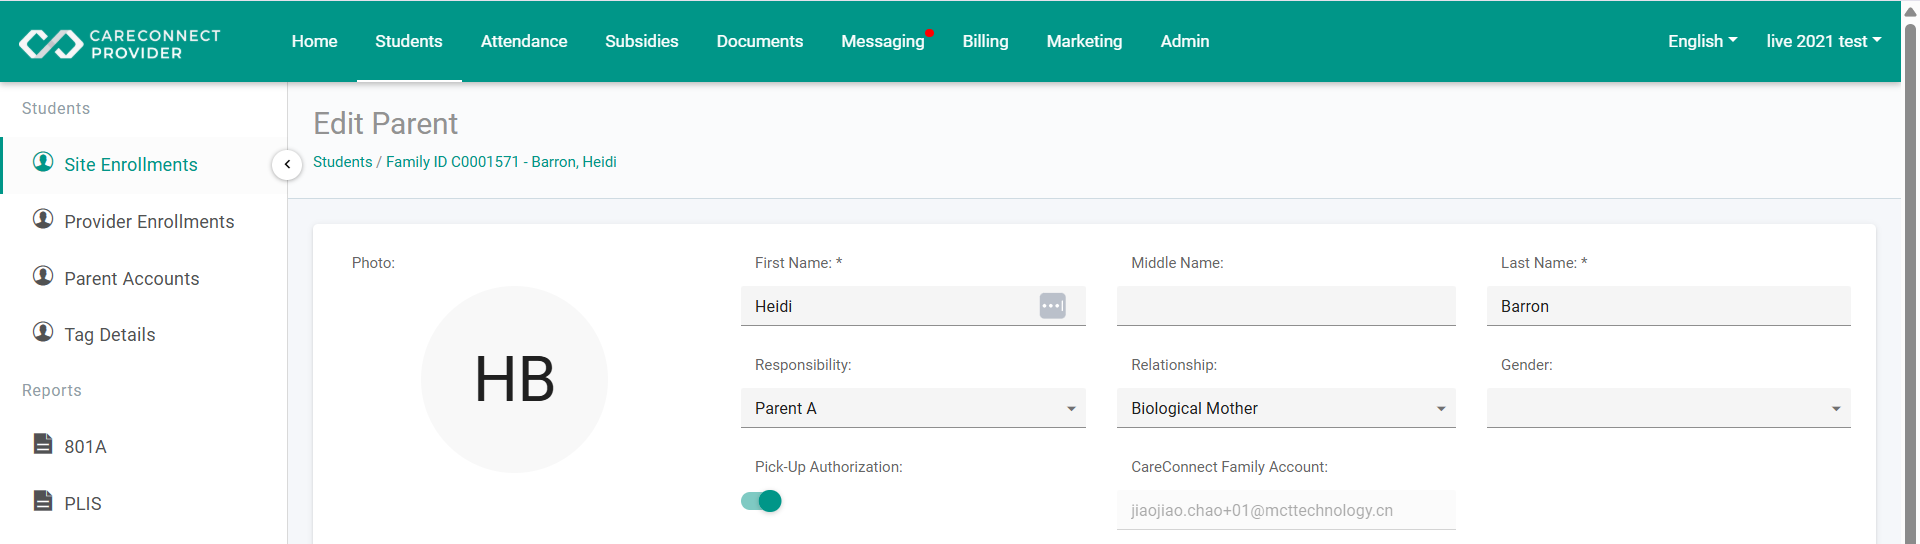
Task: Click the empty Middle Name field
Action: click(x=1286, y=306)
